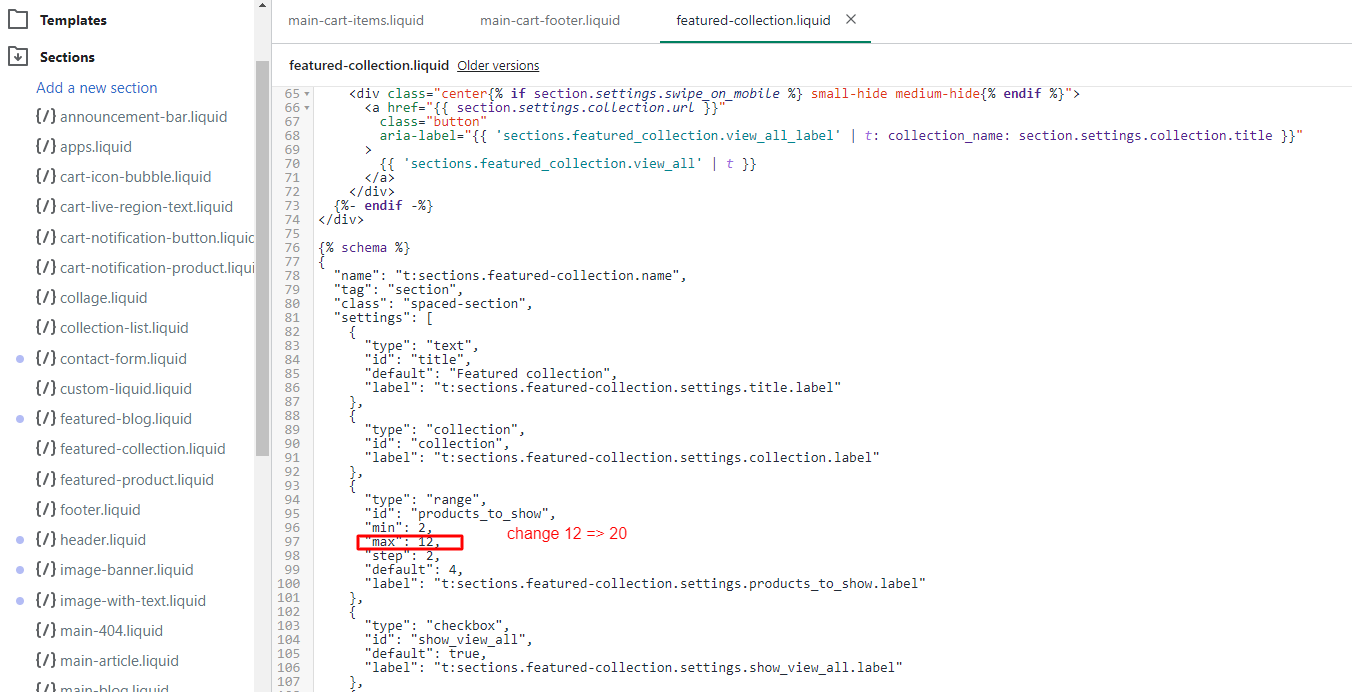Click the featured-collection.liquid file title heading

(x=369, y=66)
